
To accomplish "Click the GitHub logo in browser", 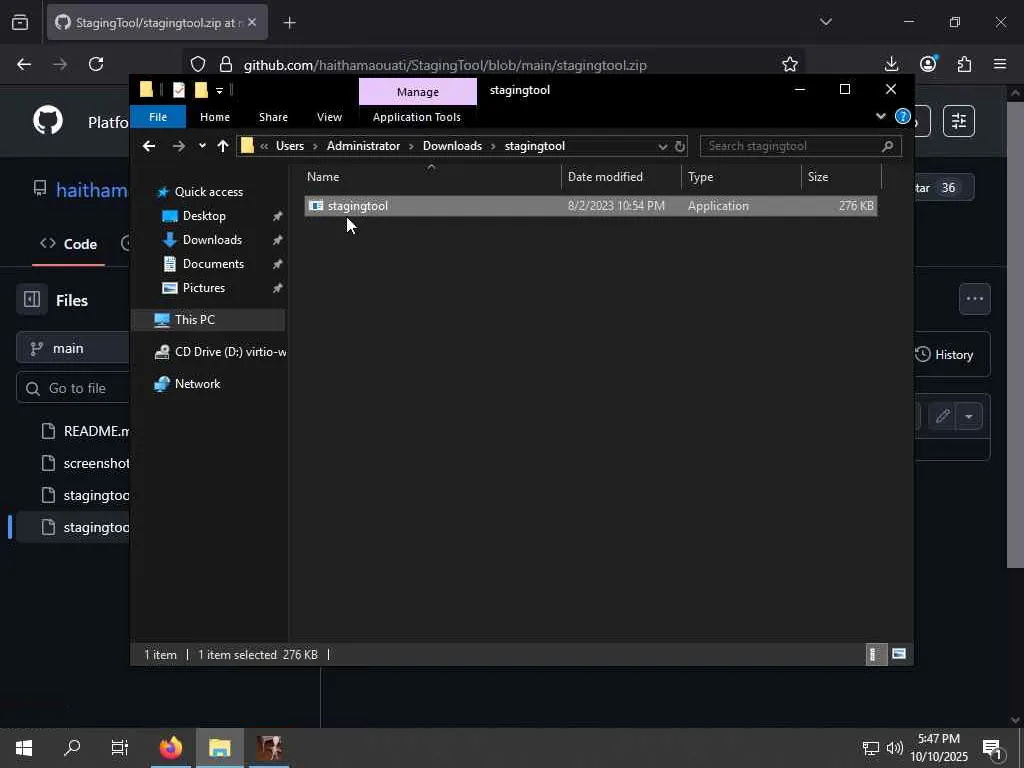I will tap(48, 120).
